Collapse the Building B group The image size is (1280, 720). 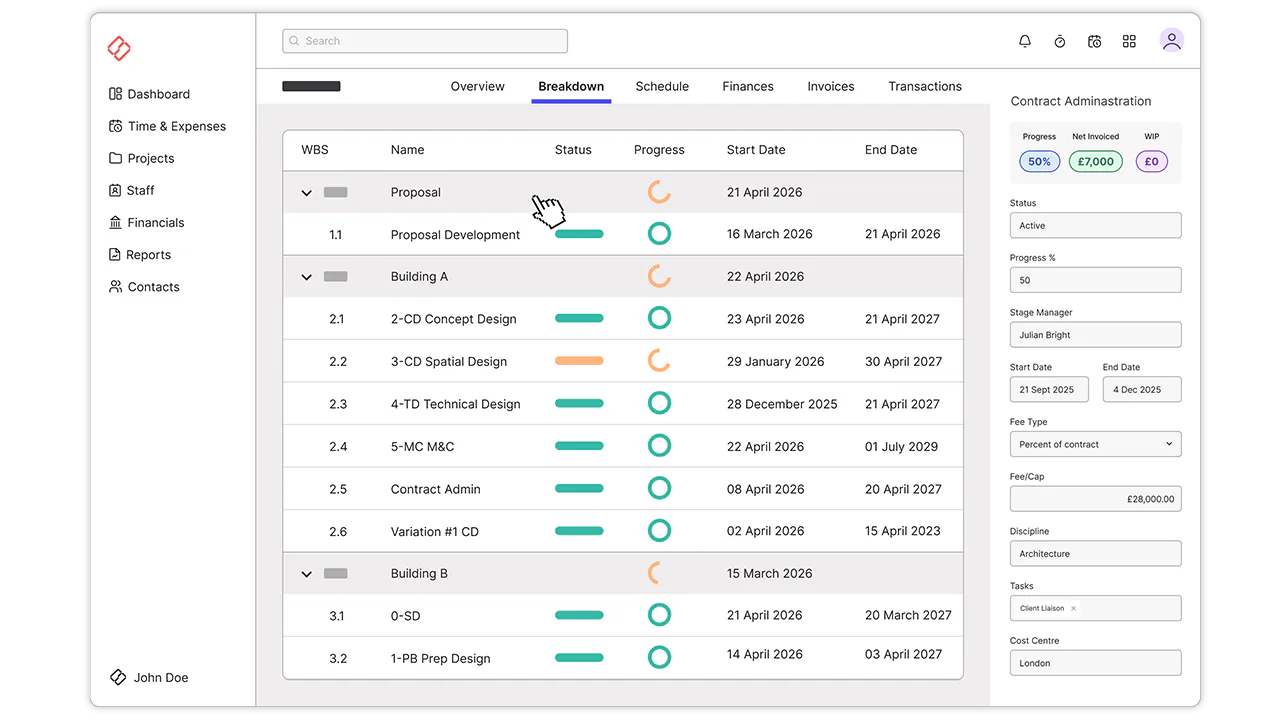tap(307, 574)
